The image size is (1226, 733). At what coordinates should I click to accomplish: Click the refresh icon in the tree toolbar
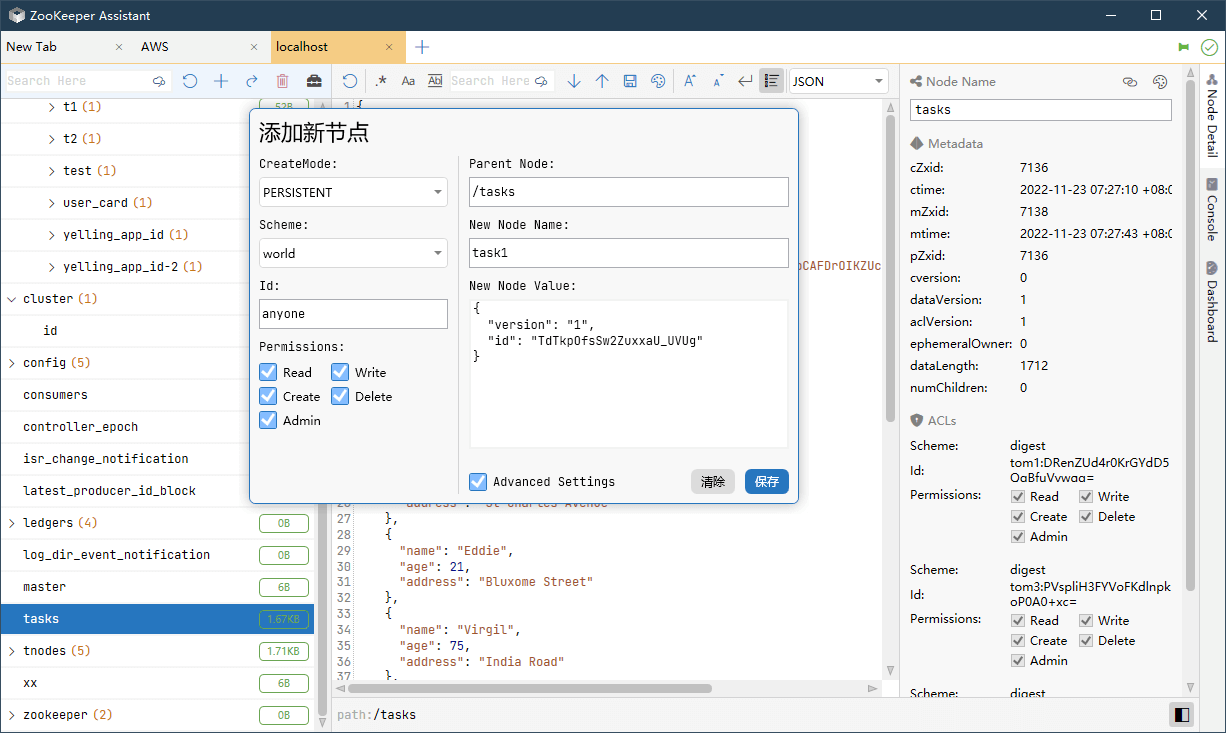click(190, 81)
